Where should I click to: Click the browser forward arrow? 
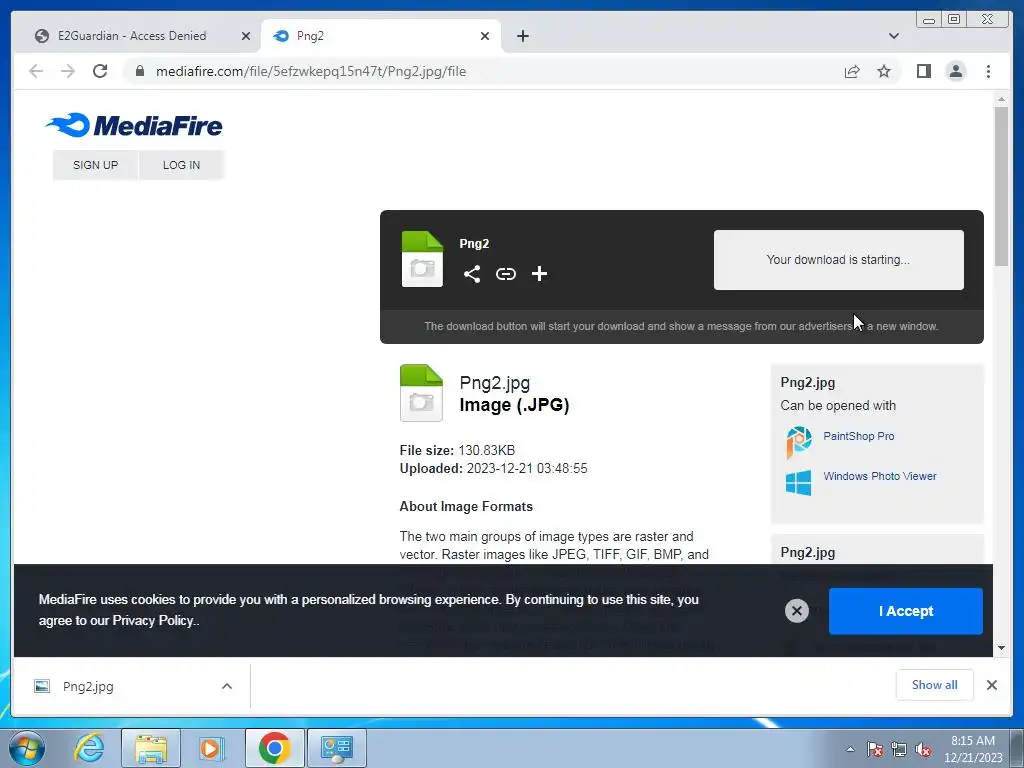[x=68, y=71]
